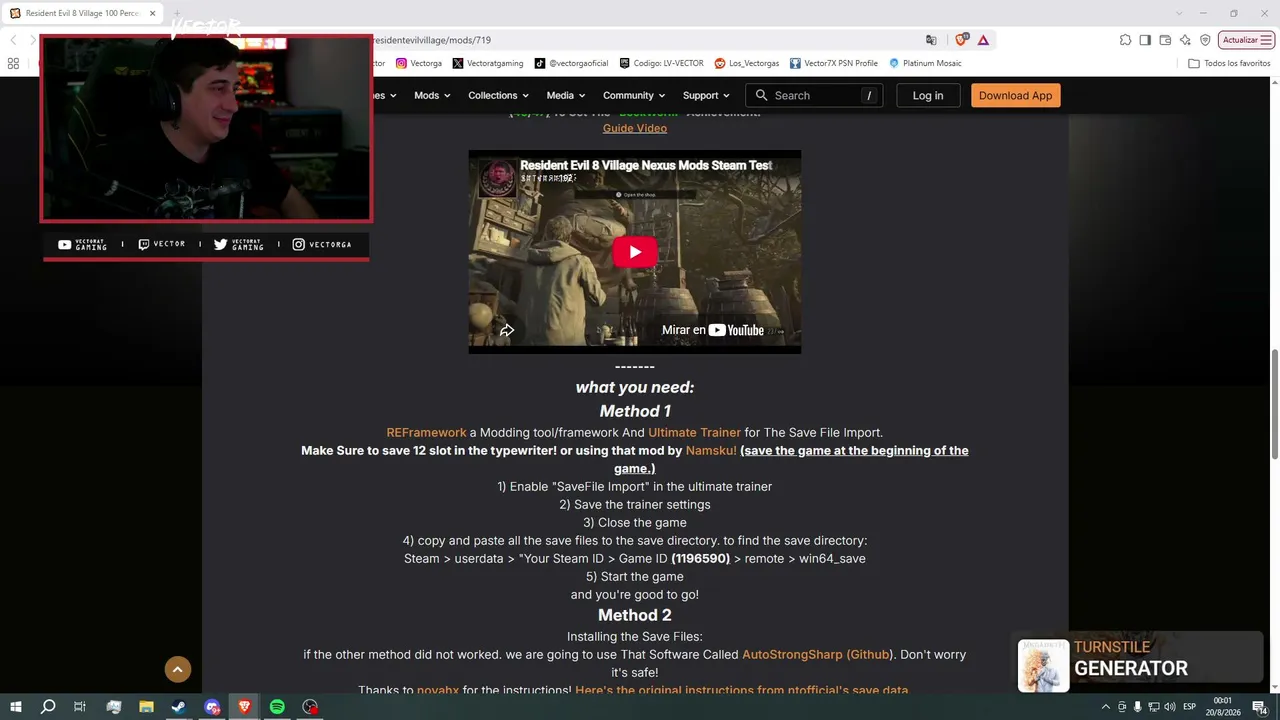Close the Resident Evil 8 Village tab
1280x720 pixels.
tap(153, 13)
